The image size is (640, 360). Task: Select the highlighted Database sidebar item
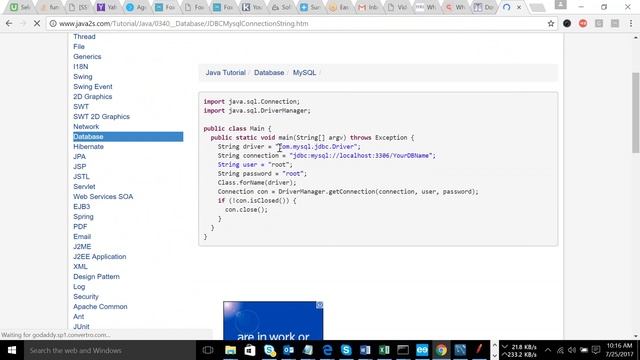128,137
